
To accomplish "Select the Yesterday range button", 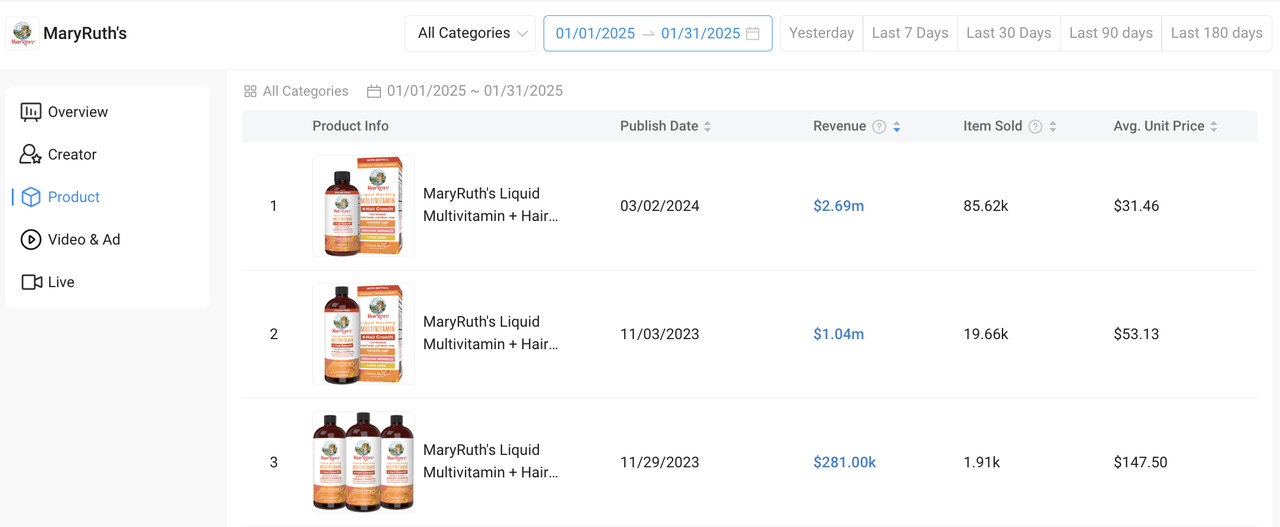I will click(x=821, y=33).
